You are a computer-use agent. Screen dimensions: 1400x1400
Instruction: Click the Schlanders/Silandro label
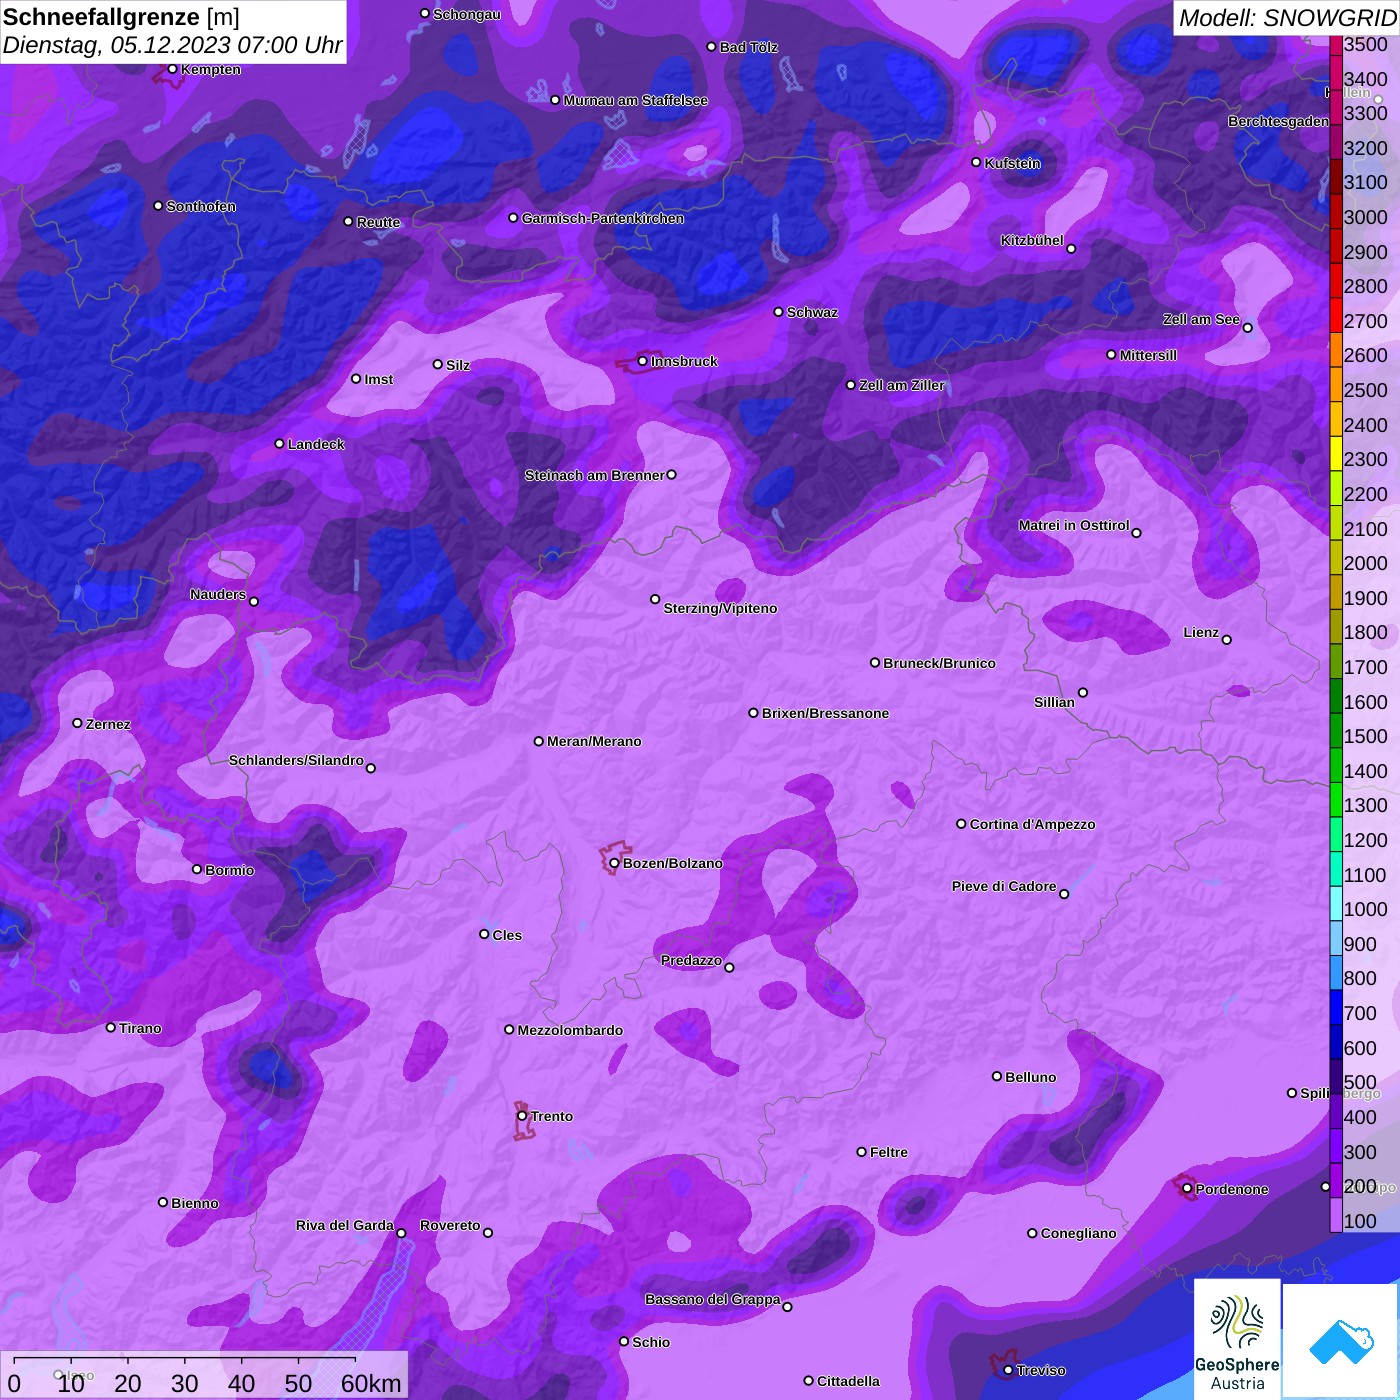296,760
